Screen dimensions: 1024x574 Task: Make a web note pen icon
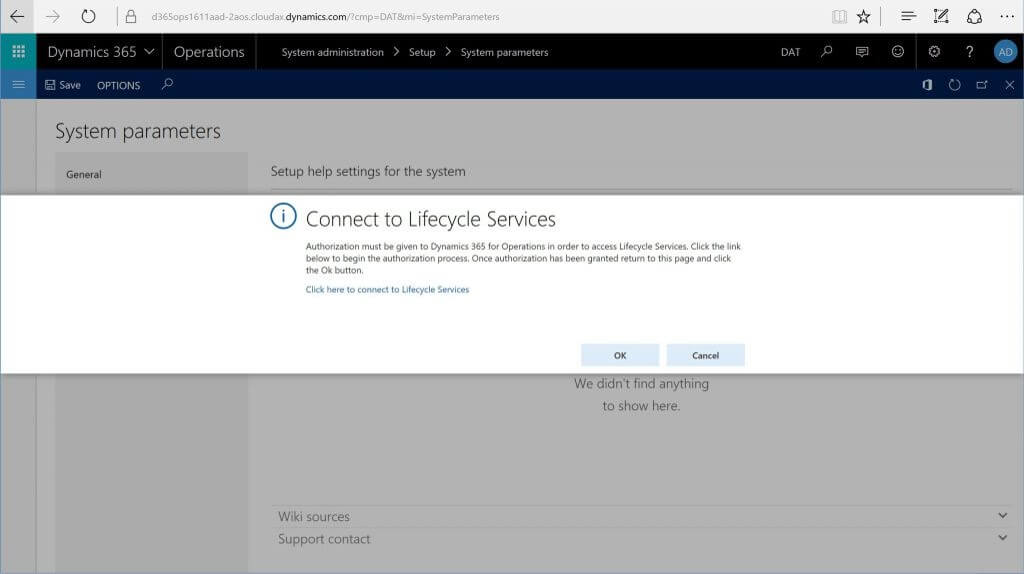(x=940, y=16)
